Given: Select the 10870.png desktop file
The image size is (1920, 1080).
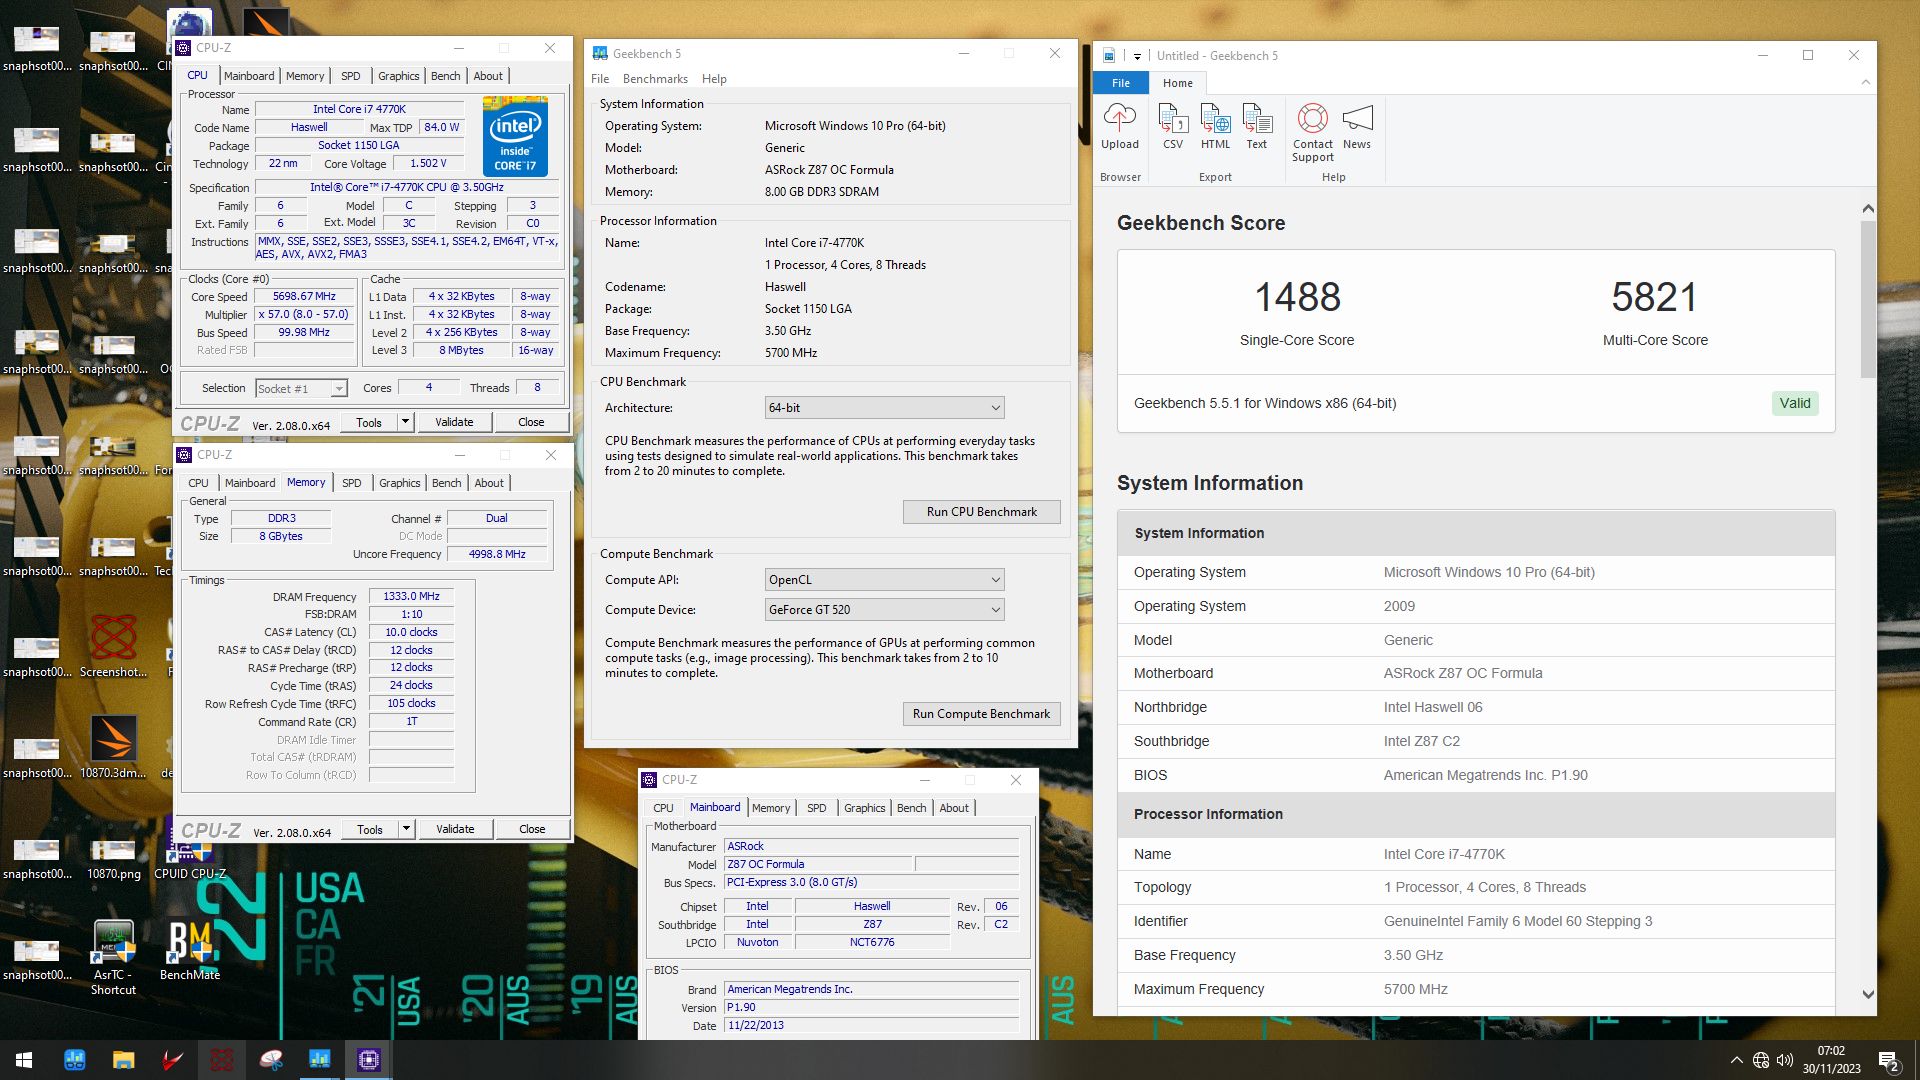Looking at the screenshot, I should [x=113, y=858].
